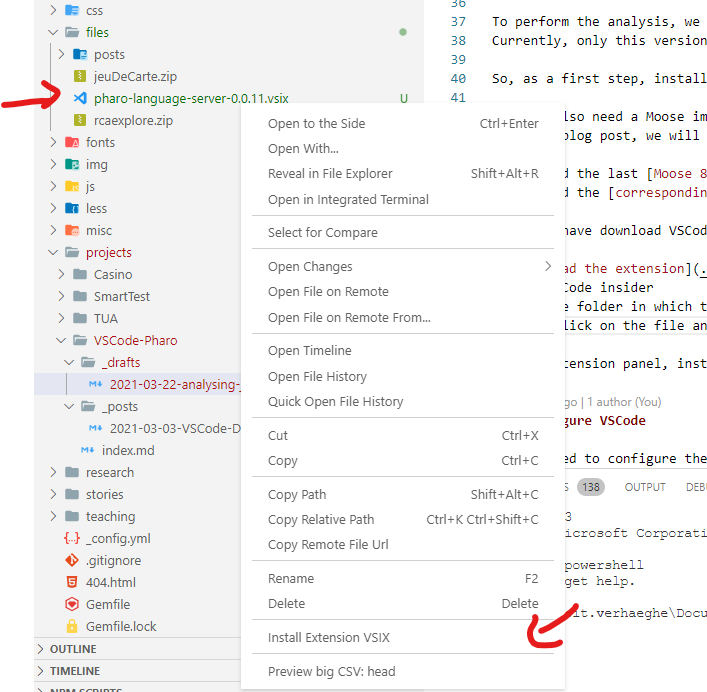
Task: Collapse the files folder chevron
Action: [x=53, y=32]
